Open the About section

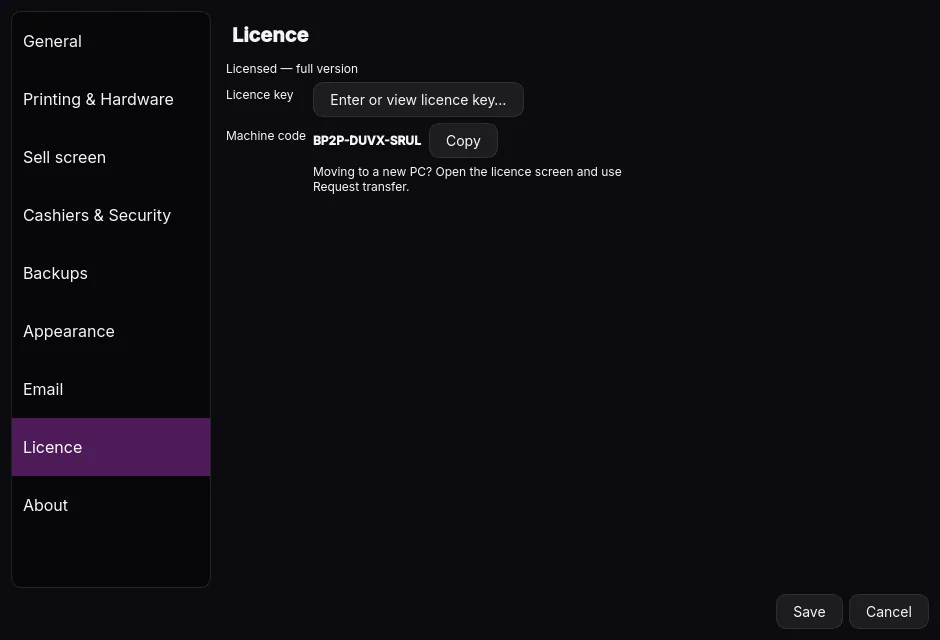(111, 505)
